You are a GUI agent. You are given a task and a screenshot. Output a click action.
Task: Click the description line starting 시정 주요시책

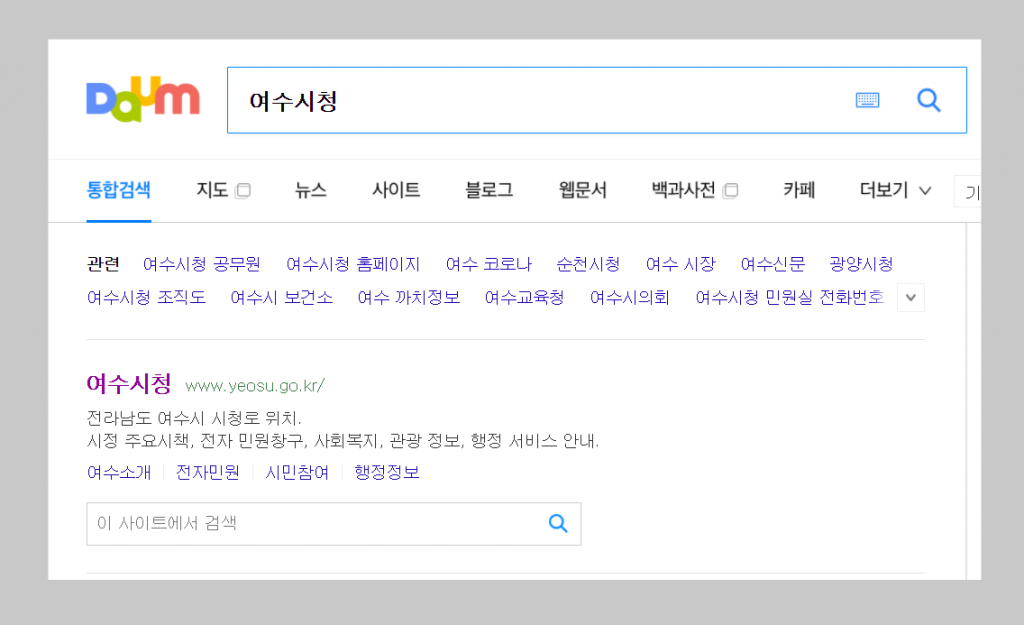[343, 441]
